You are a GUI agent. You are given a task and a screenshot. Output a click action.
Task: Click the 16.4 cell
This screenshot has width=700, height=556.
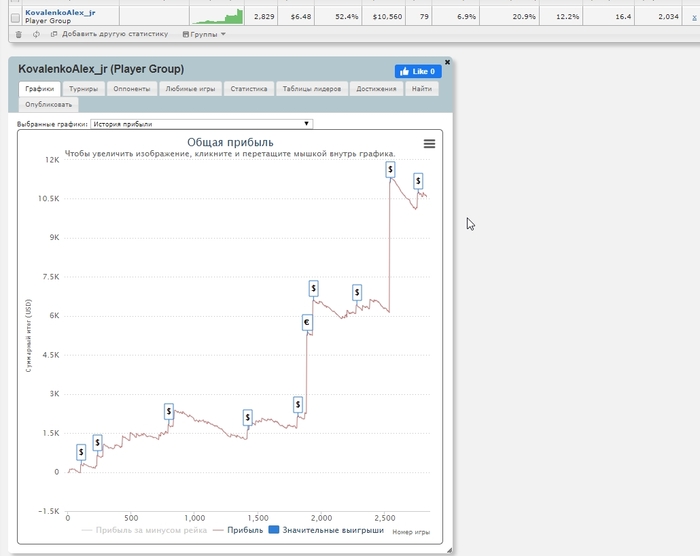pyautogui.click(x=609, y=17)
